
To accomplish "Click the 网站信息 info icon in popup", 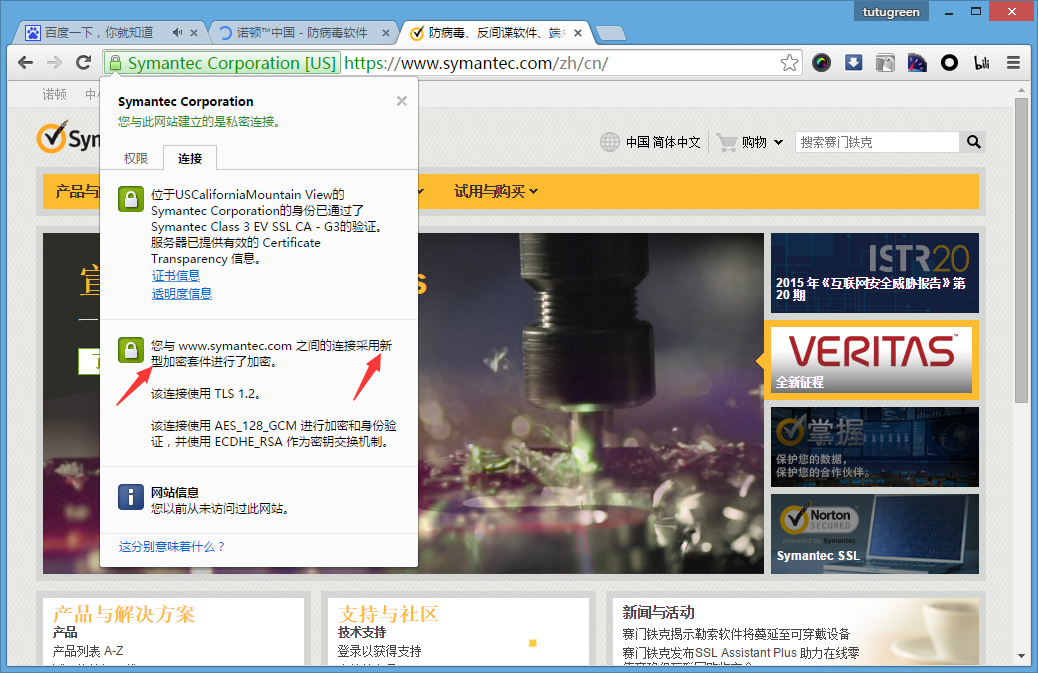I will pyautogui.click(x=131, y=497).
